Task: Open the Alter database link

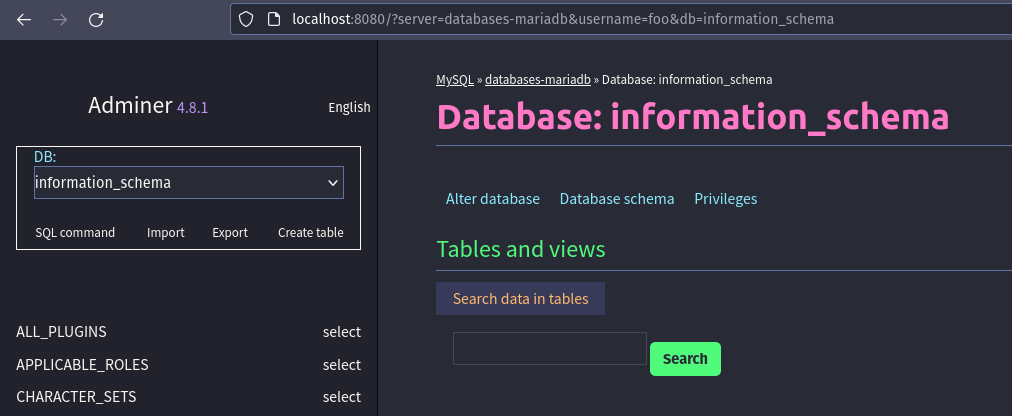Action: (492, 199)
